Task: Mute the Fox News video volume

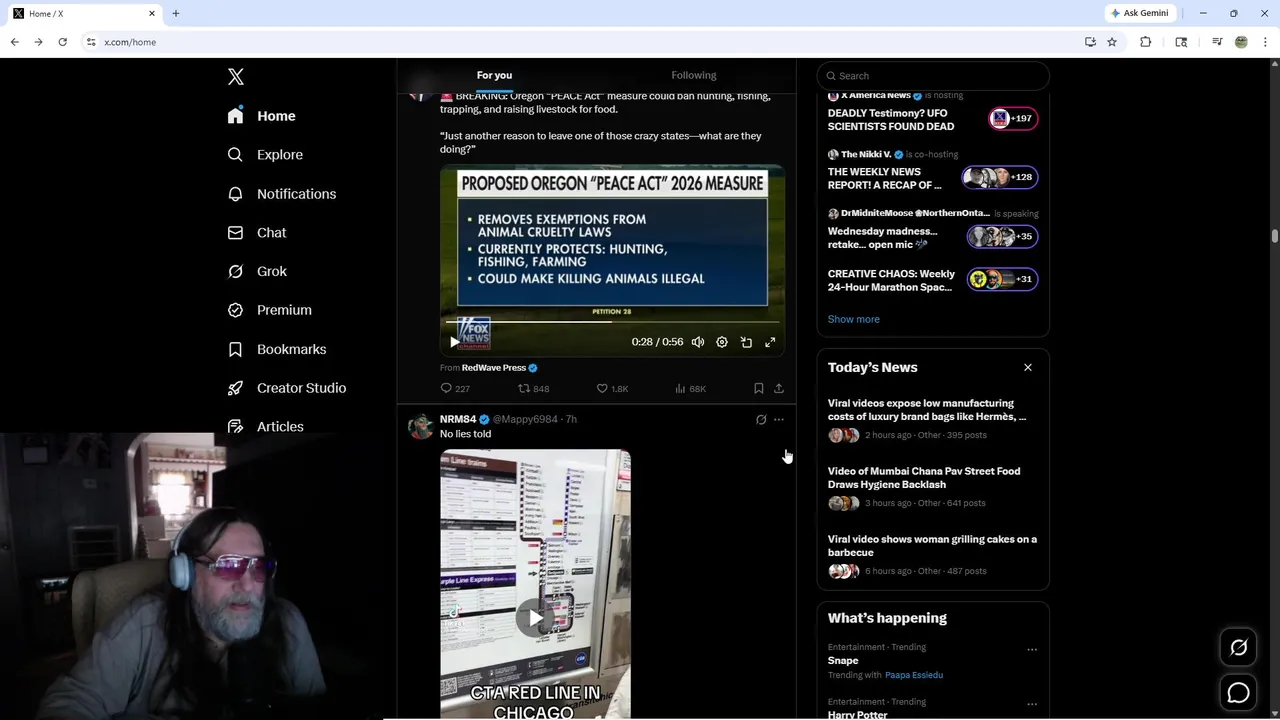Action: point(698,342)
